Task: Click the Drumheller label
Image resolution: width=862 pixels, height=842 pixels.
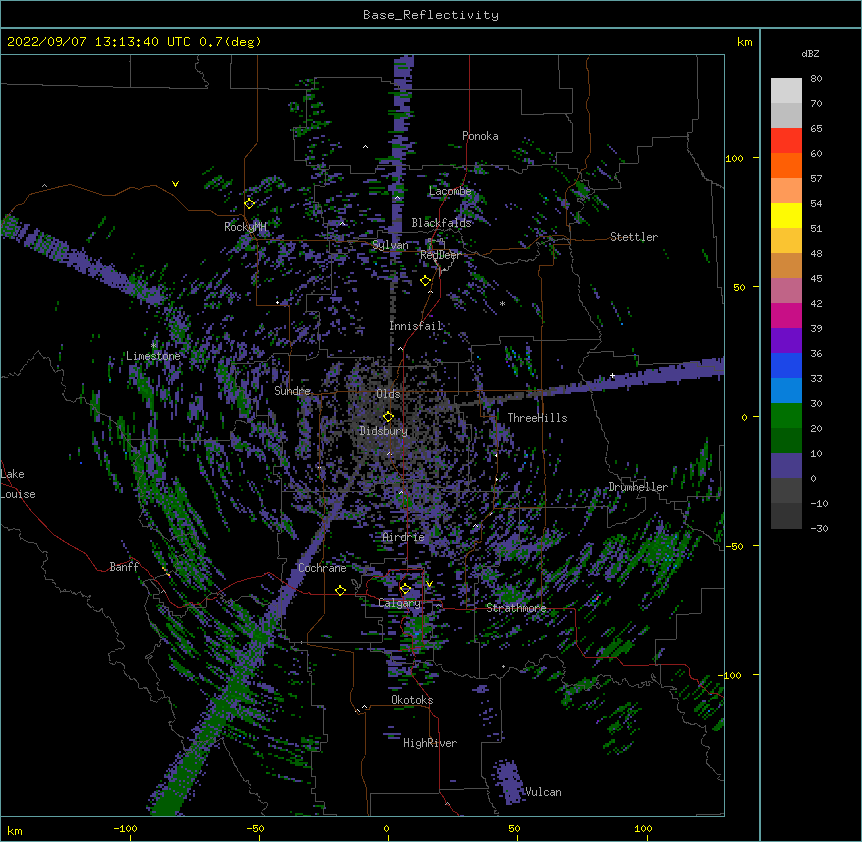Action: point(638,487)
